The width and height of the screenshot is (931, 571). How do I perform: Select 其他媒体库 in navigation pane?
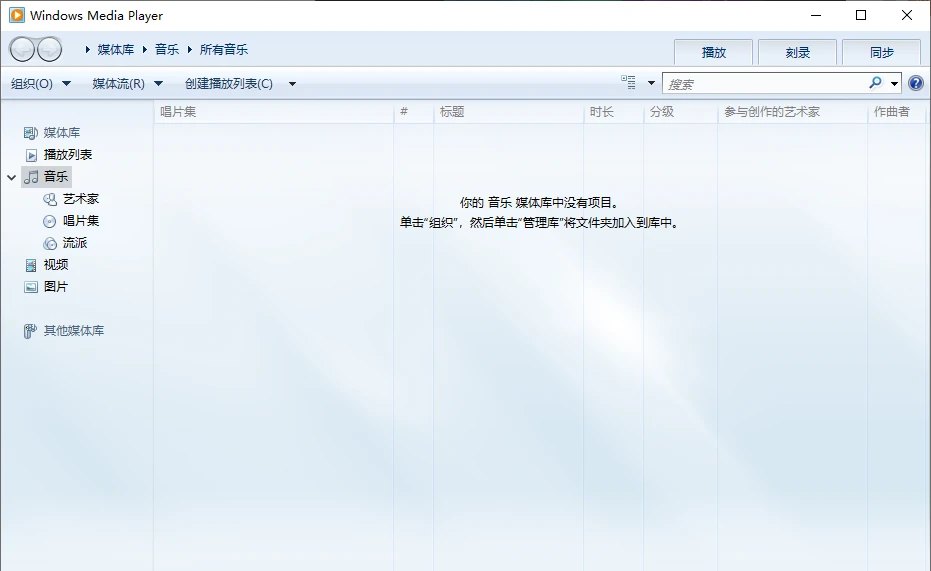click(x=74, y=331)
